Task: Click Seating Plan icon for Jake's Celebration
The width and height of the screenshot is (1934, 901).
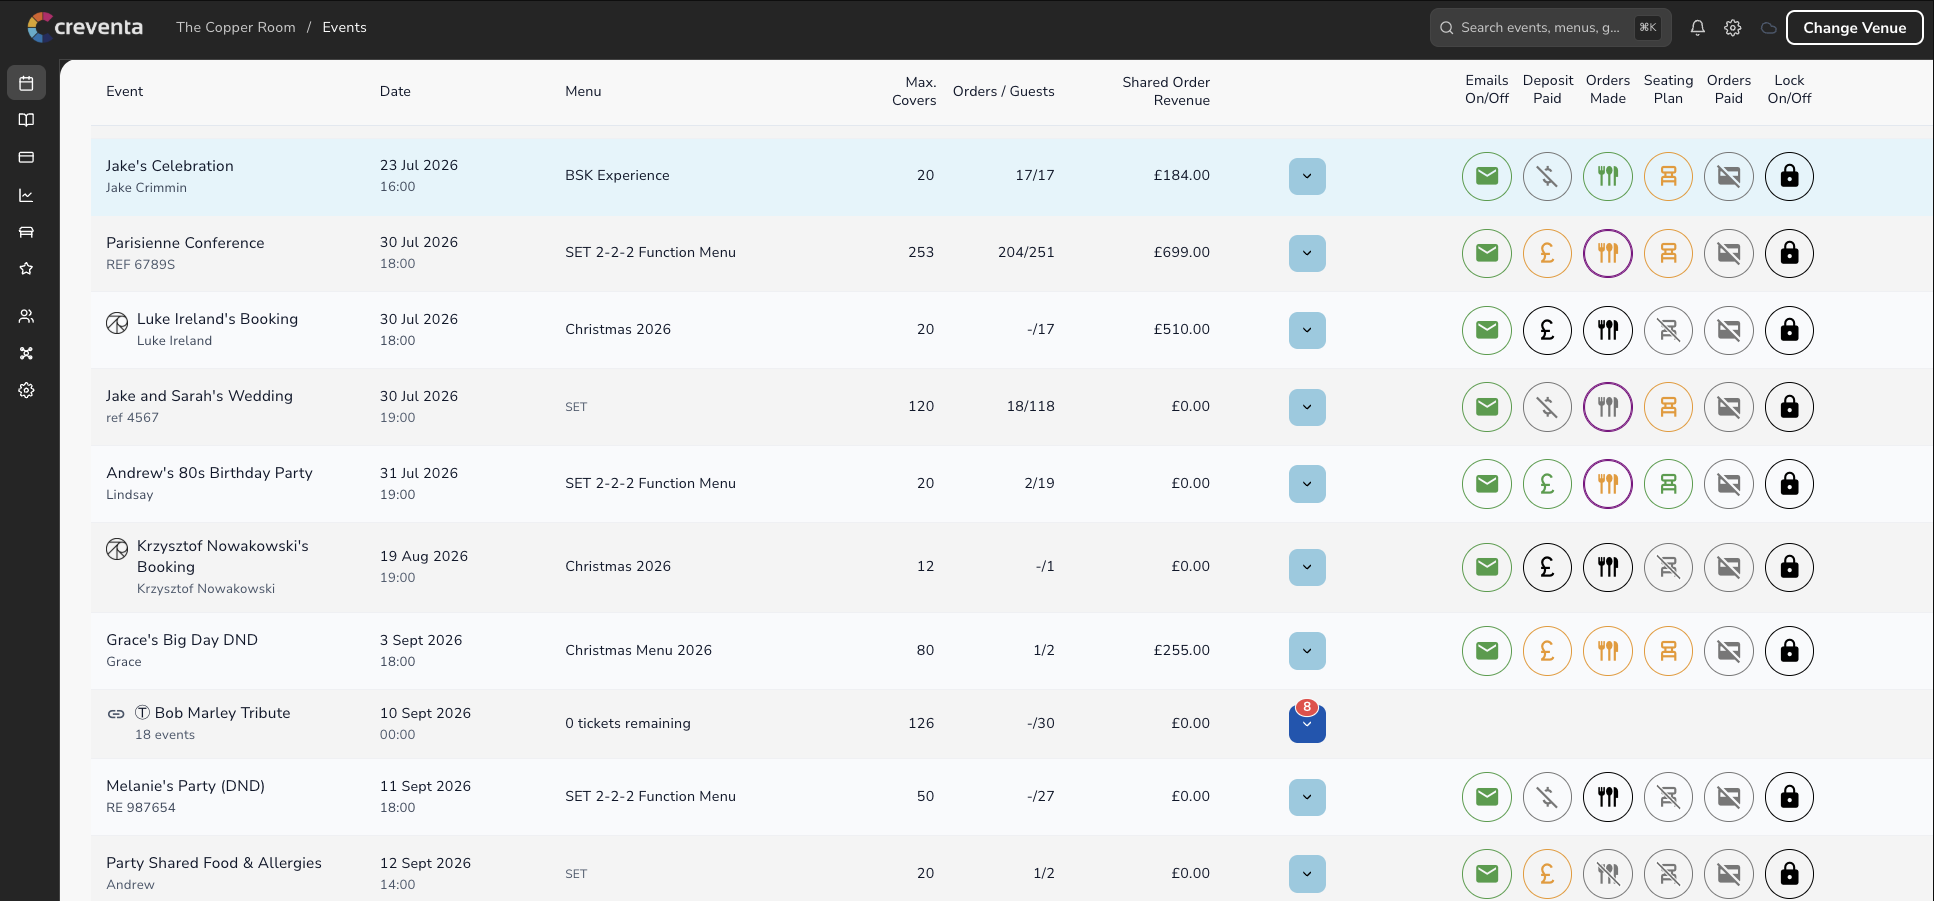Action: 1668,176
